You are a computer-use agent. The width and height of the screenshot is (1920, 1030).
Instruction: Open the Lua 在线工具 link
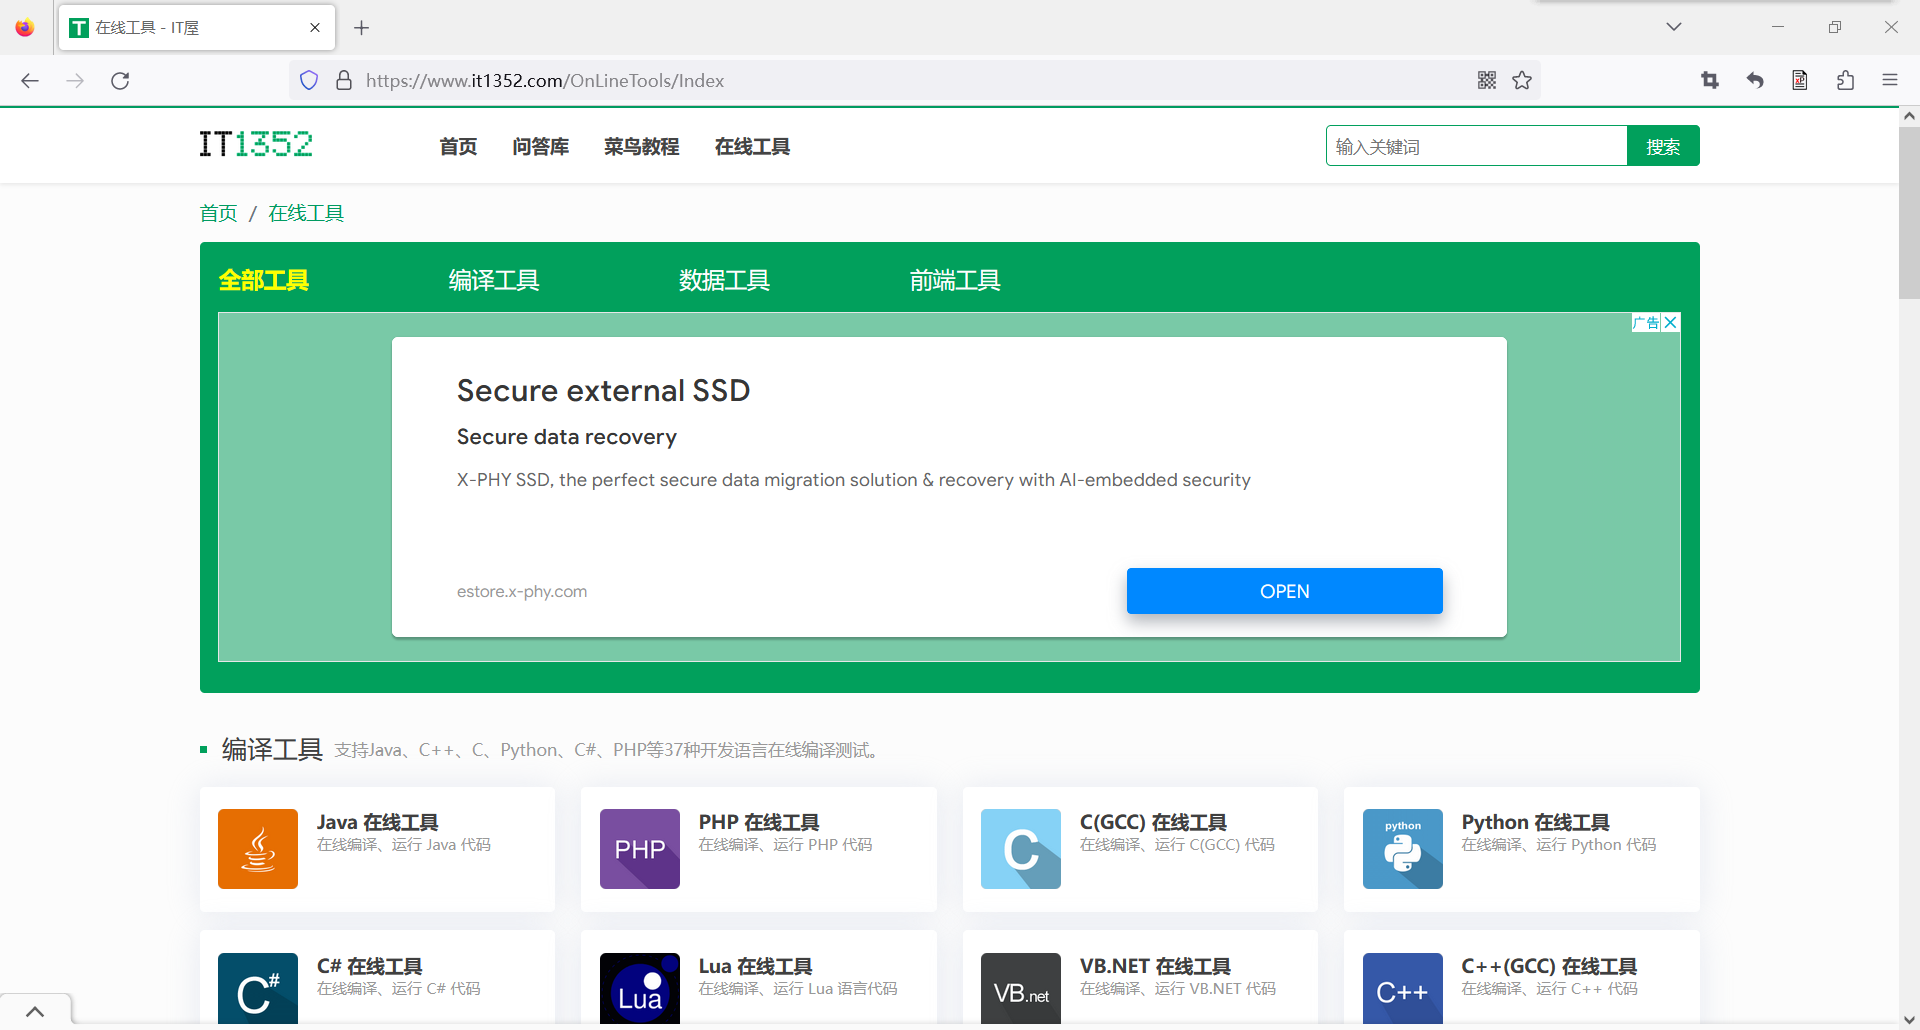pos(755,966)
